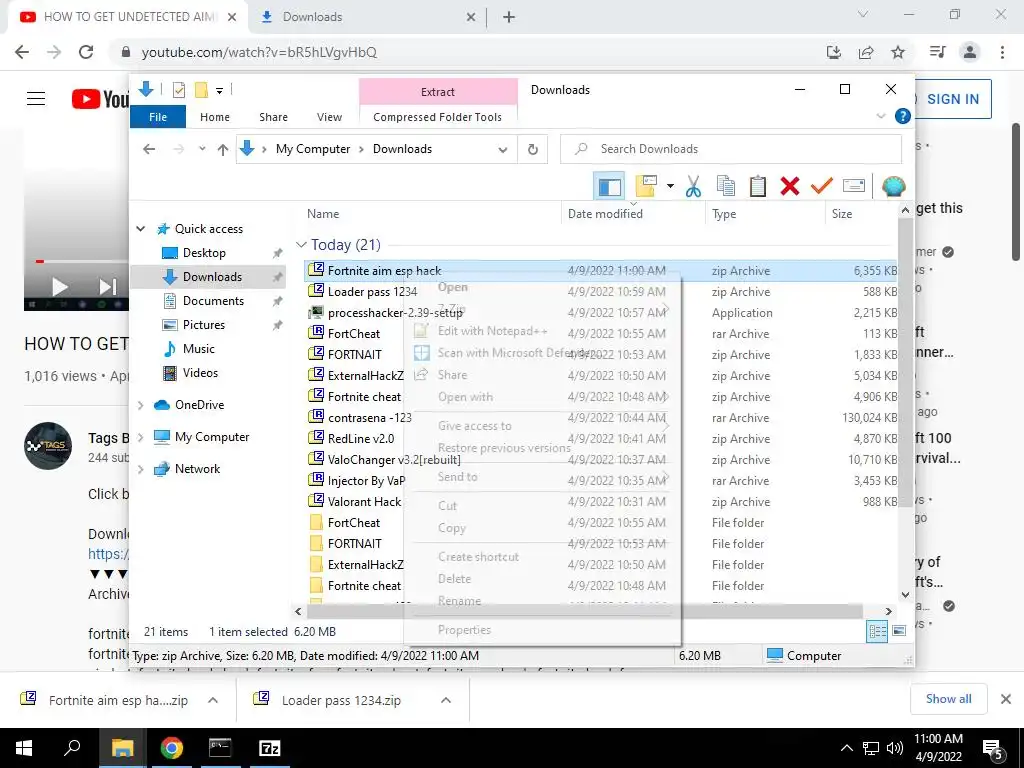
Task: Click the red X Delete toolbar icon
Action: click(x=790, y=186)
